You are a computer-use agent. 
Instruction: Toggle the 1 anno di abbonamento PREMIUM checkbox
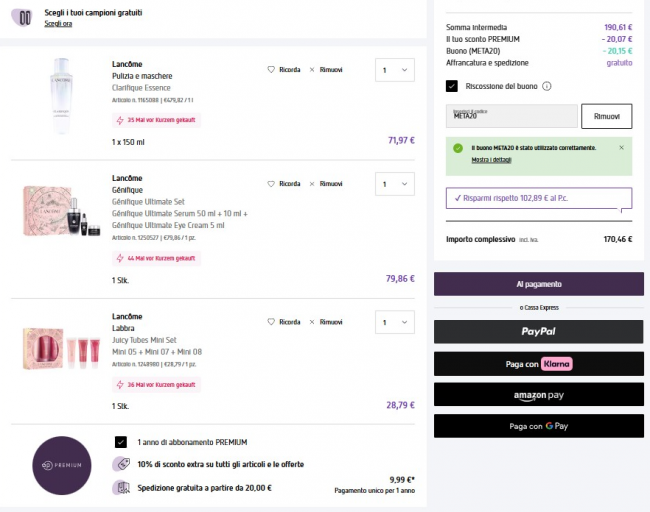pyautogui.click(x=121, y=441)
